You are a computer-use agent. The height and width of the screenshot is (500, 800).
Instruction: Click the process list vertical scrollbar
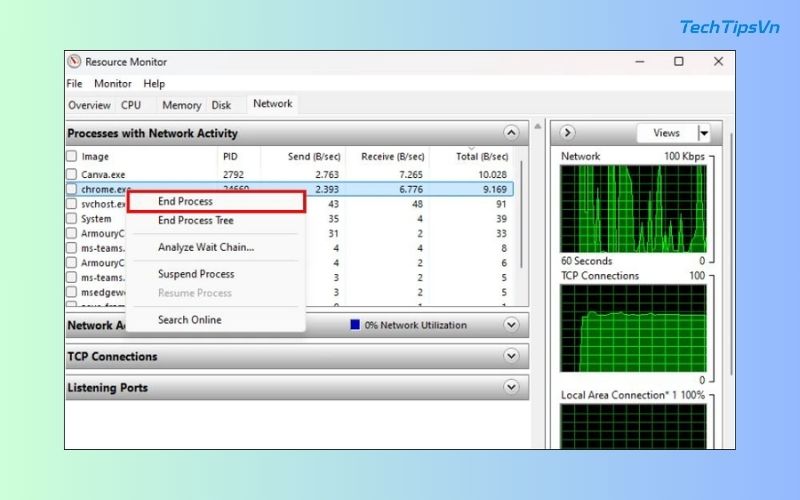click(x=521, y=214)
